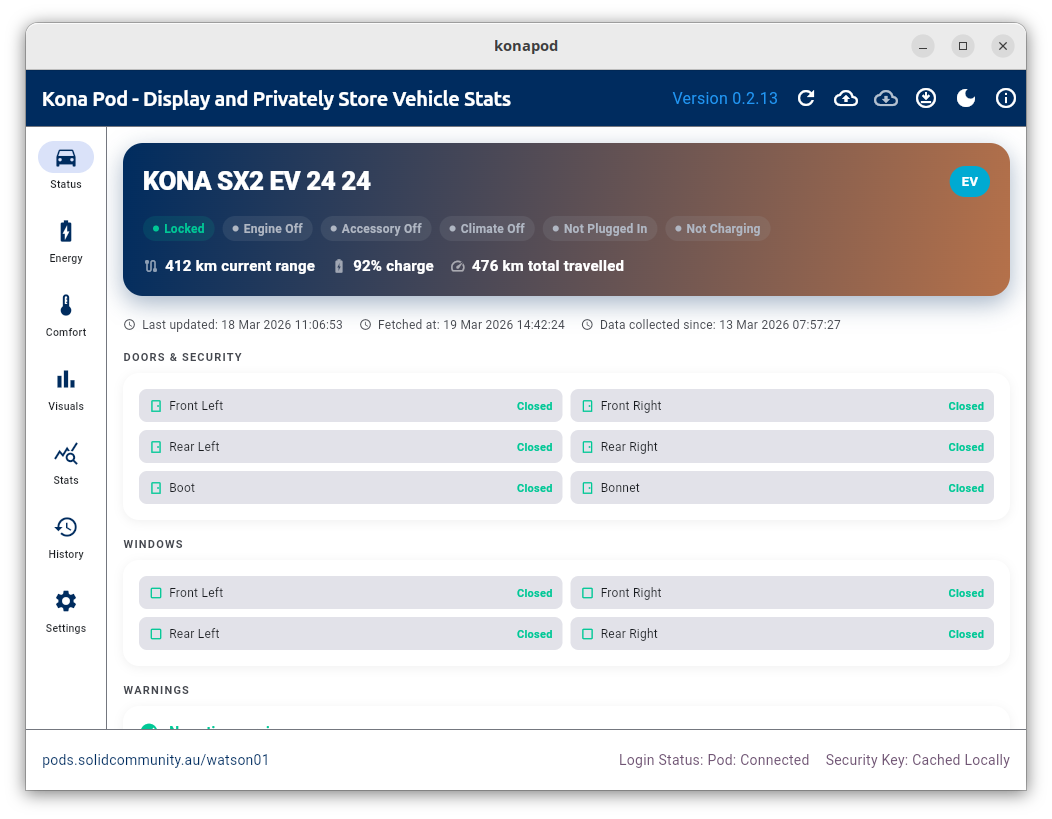The width and height of the screenshot is (1052, 819).
Task: Click the EV badge on vehicle card
Action: [969, 182]
